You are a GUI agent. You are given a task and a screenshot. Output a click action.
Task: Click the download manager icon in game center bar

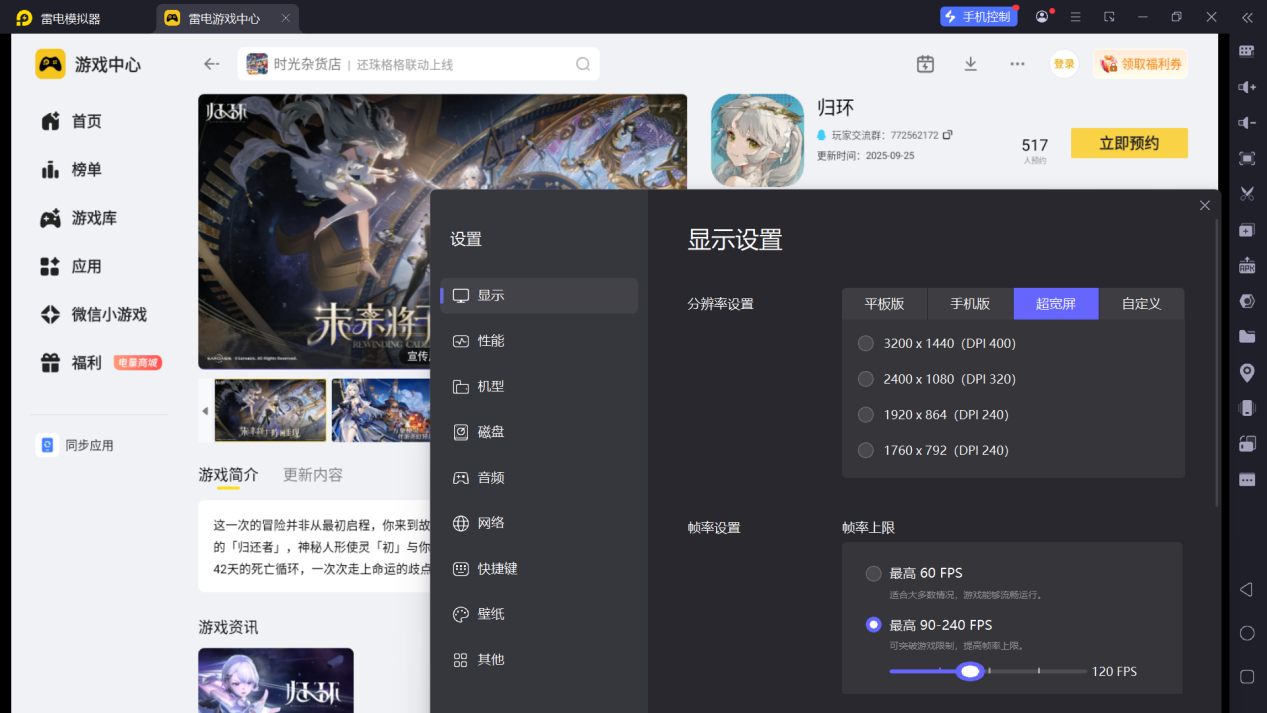pyautogui.click(x=970, y=63)
